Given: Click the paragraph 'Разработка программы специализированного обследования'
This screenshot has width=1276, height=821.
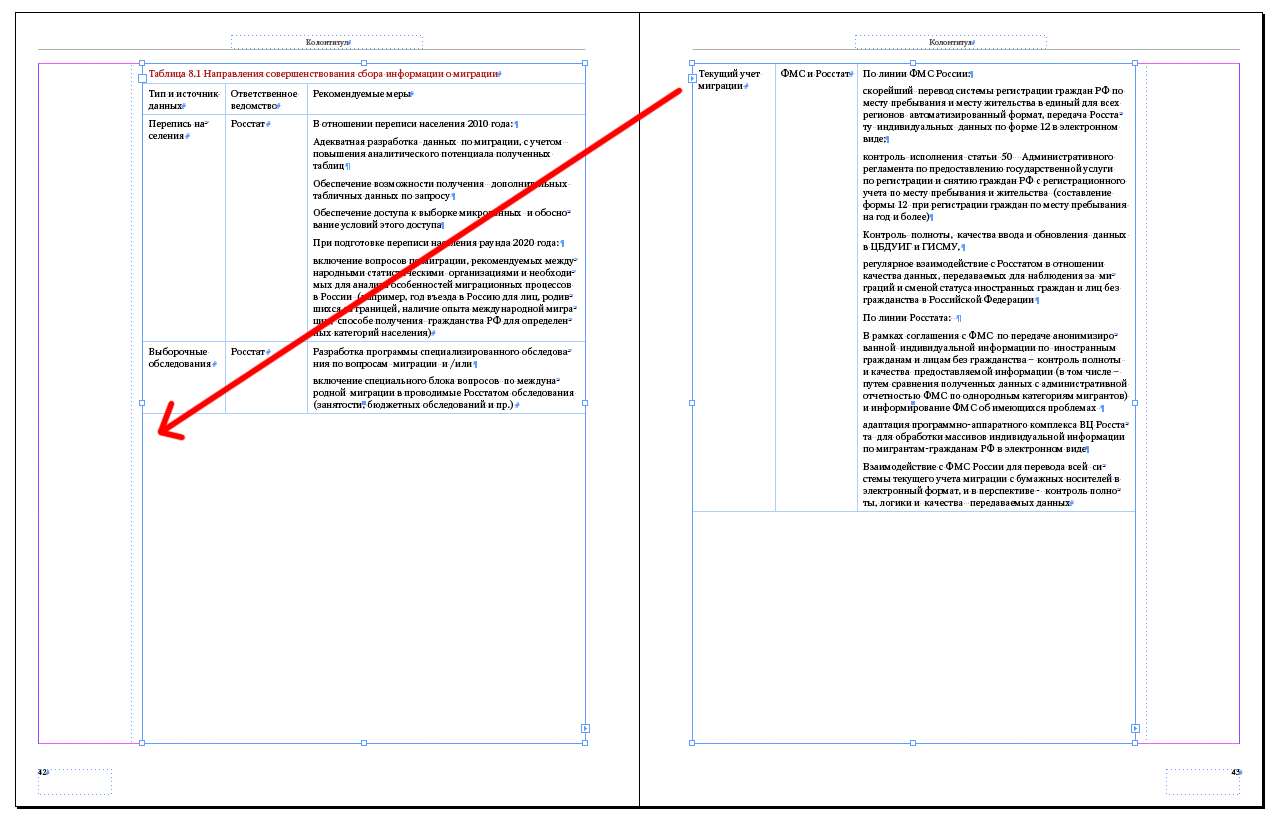Looking at the screenshot, I should coord(441,358).
